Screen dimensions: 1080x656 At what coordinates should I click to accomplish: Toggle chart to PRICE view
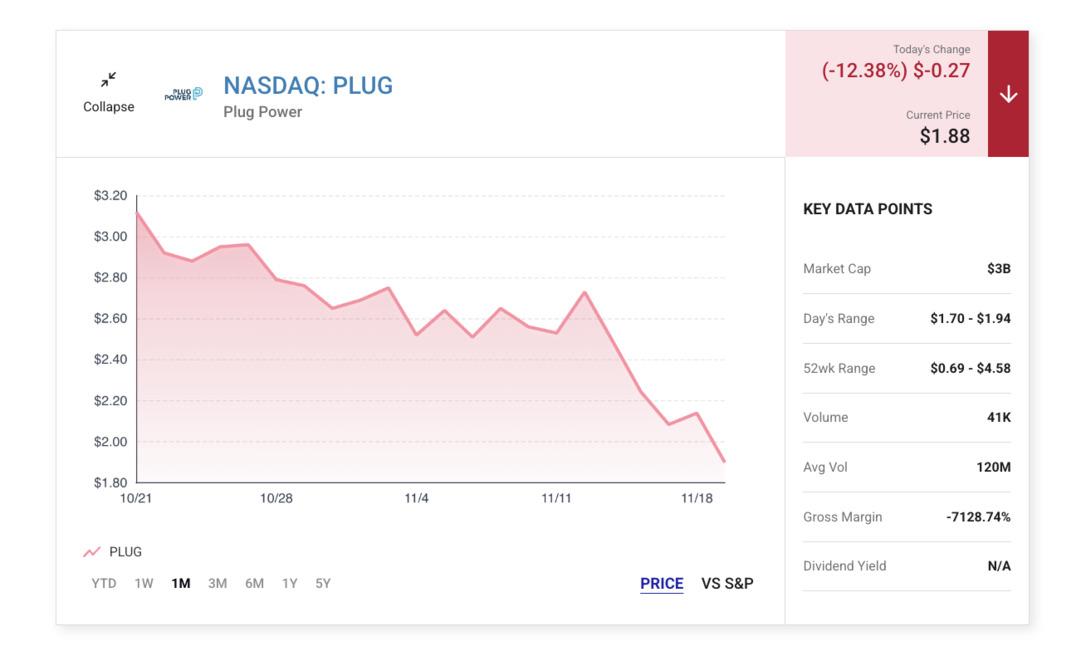pos(662,584)
